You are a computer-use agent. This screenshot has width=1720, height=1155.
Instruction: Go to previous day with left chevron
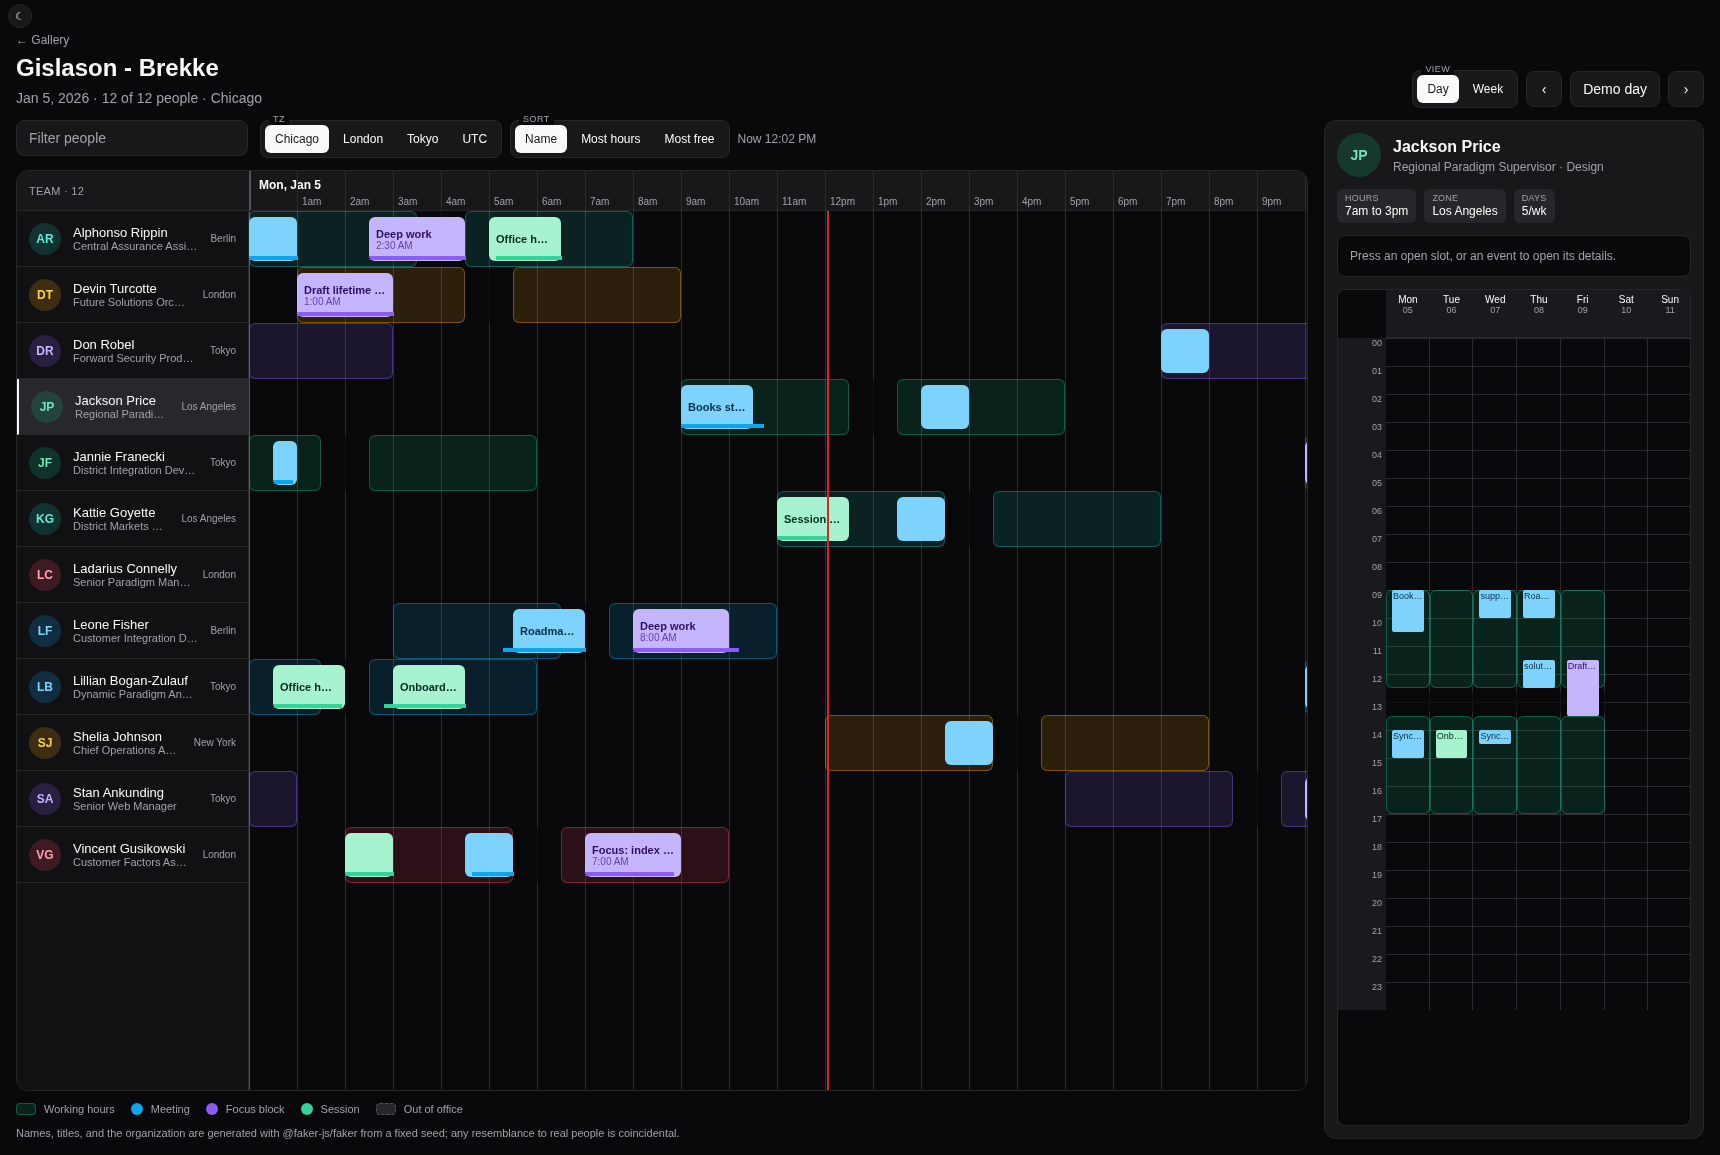(1544, 89)
